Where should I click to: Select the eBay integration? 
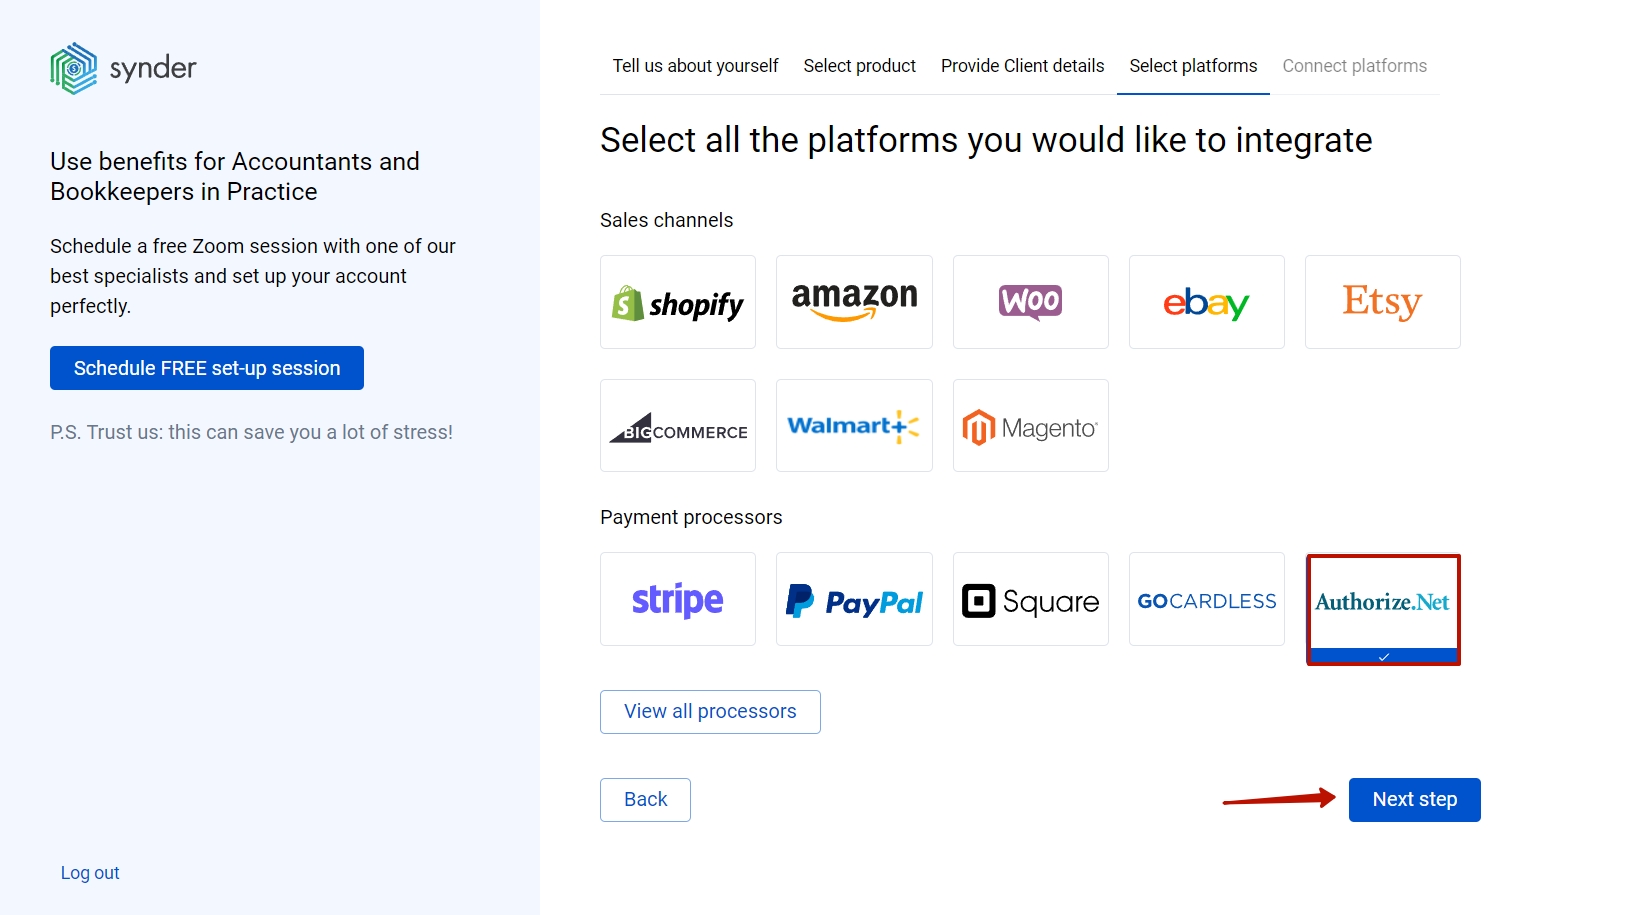(x=1206, y=302)
